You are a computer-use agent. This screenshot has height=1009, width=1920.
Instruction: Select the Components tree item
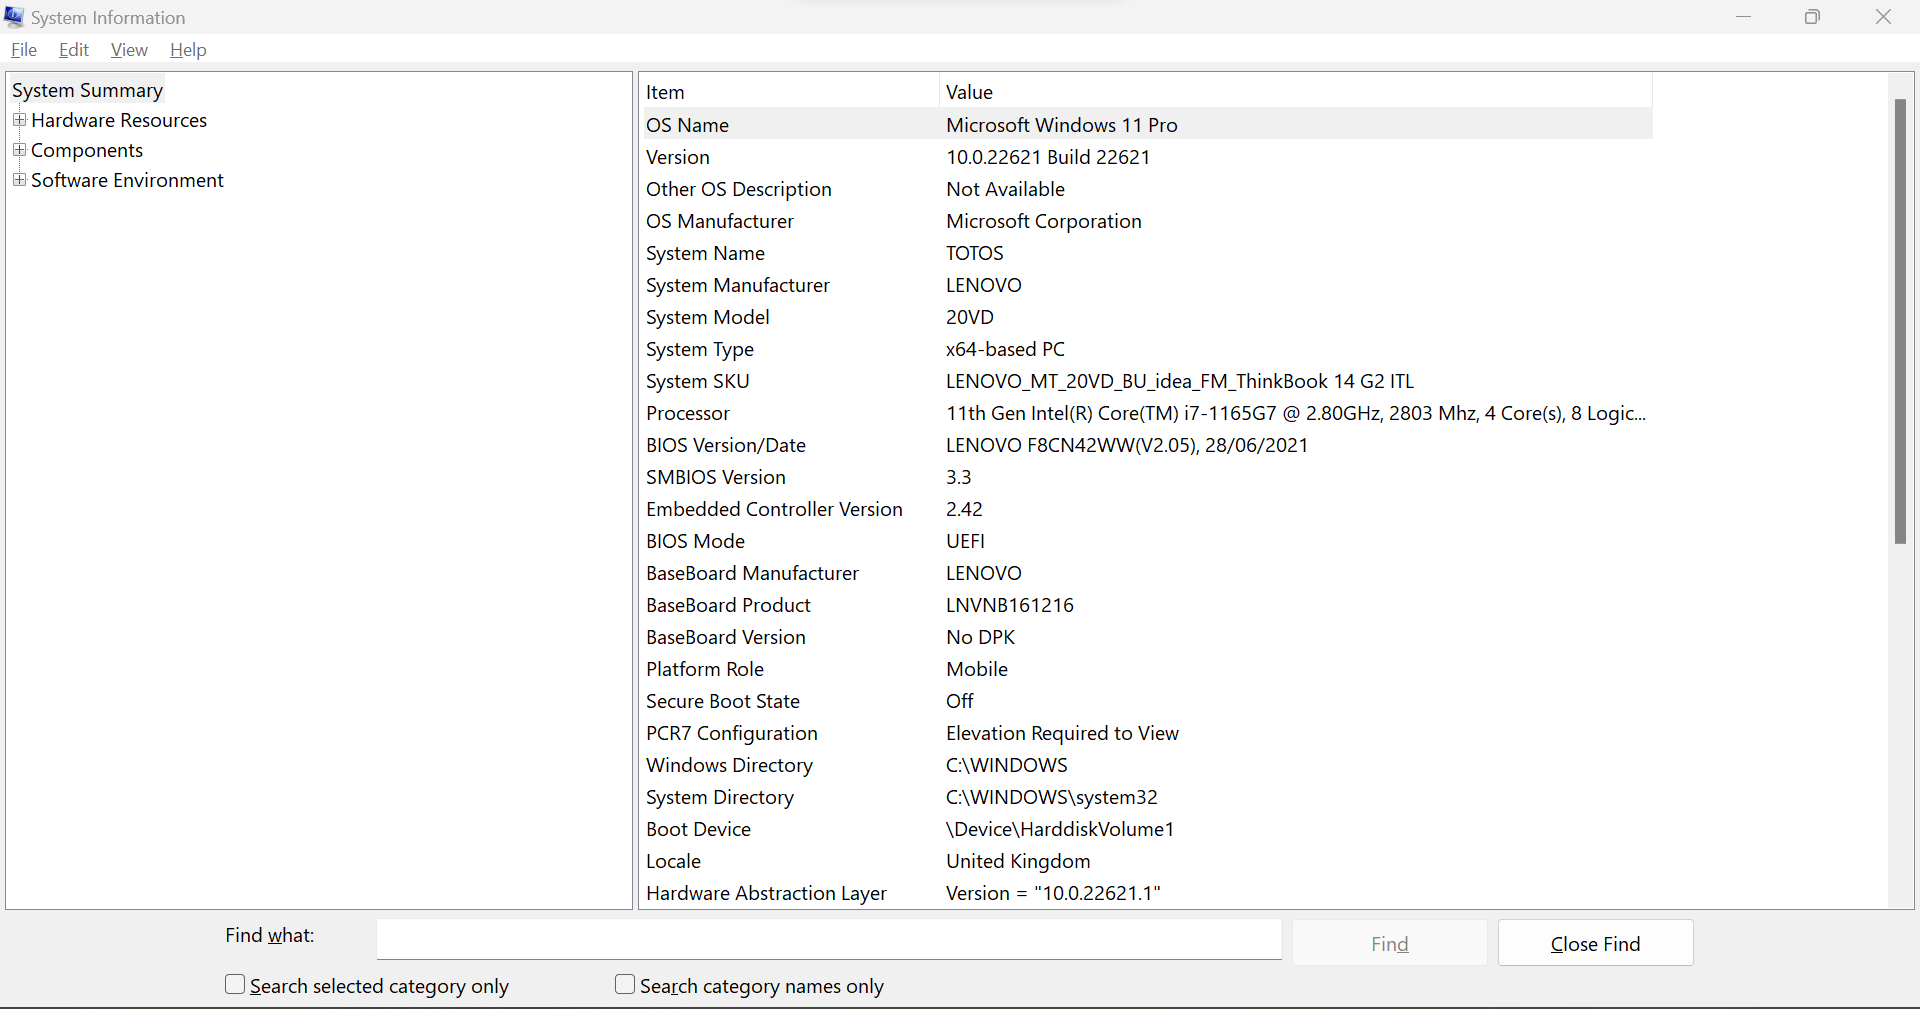[x=87, y=150]
